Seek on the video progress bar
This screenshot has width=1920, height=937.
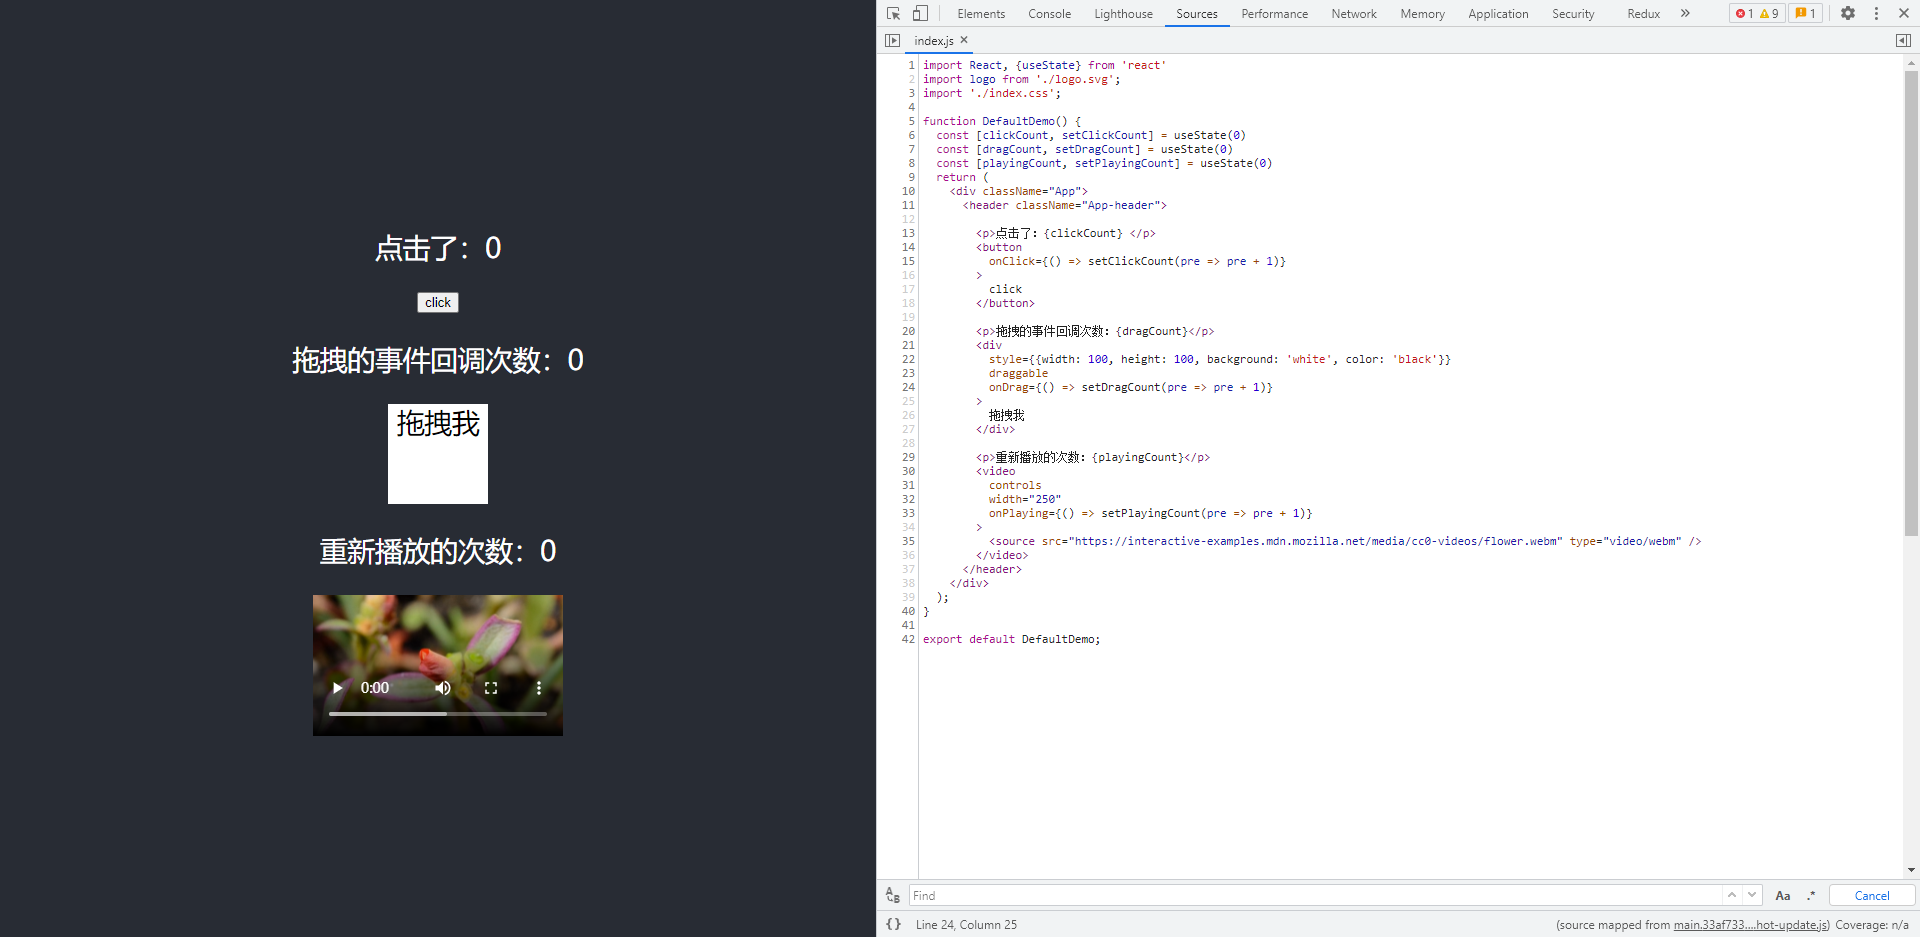tap(438, 714)
